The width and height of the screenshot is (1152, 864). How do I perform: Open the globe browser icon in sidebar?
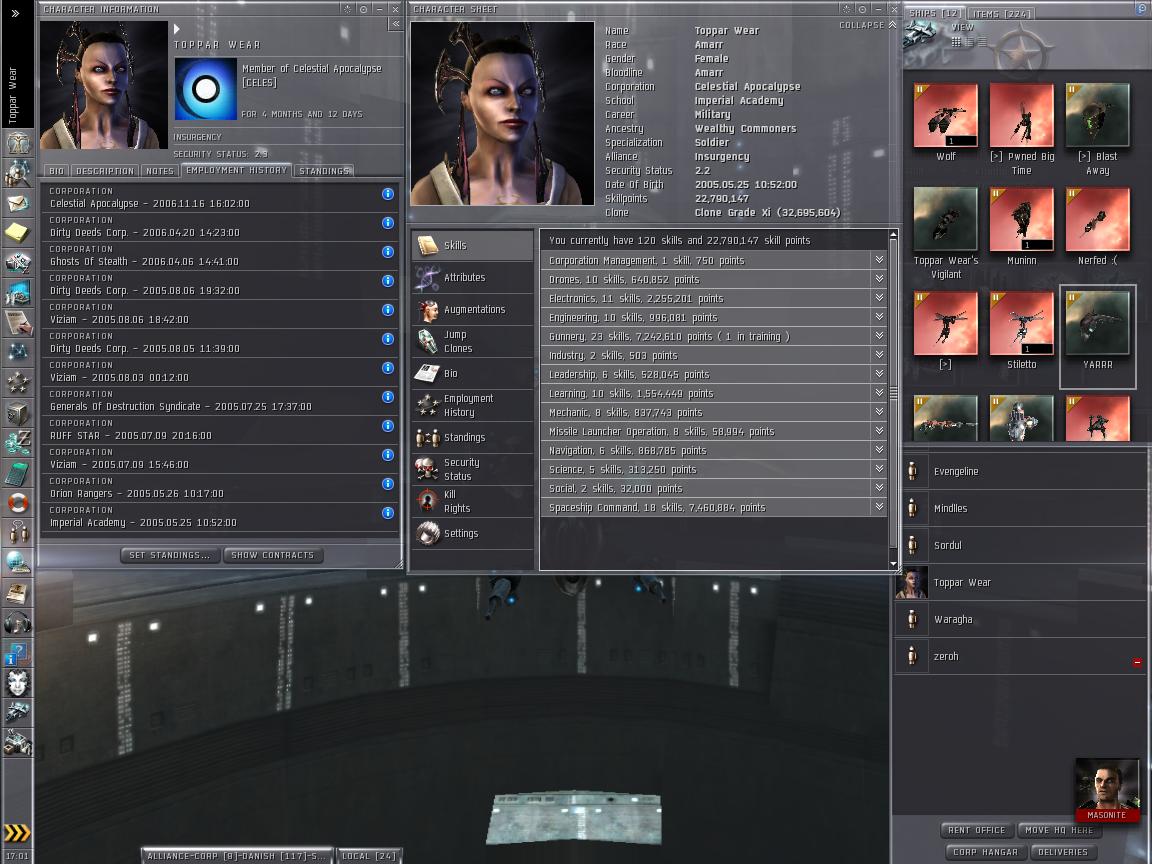pyautogui.click(x=18, y=563)
